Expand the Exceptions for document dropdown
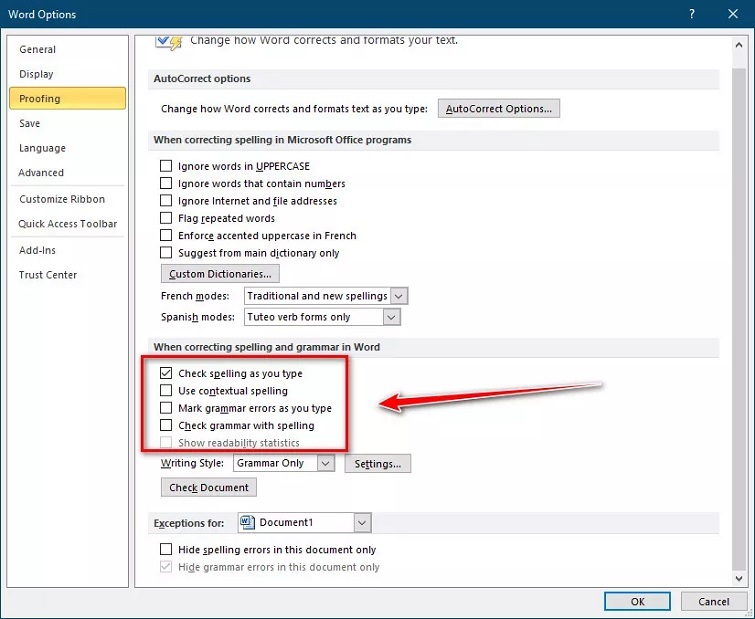 pos(361,522)
